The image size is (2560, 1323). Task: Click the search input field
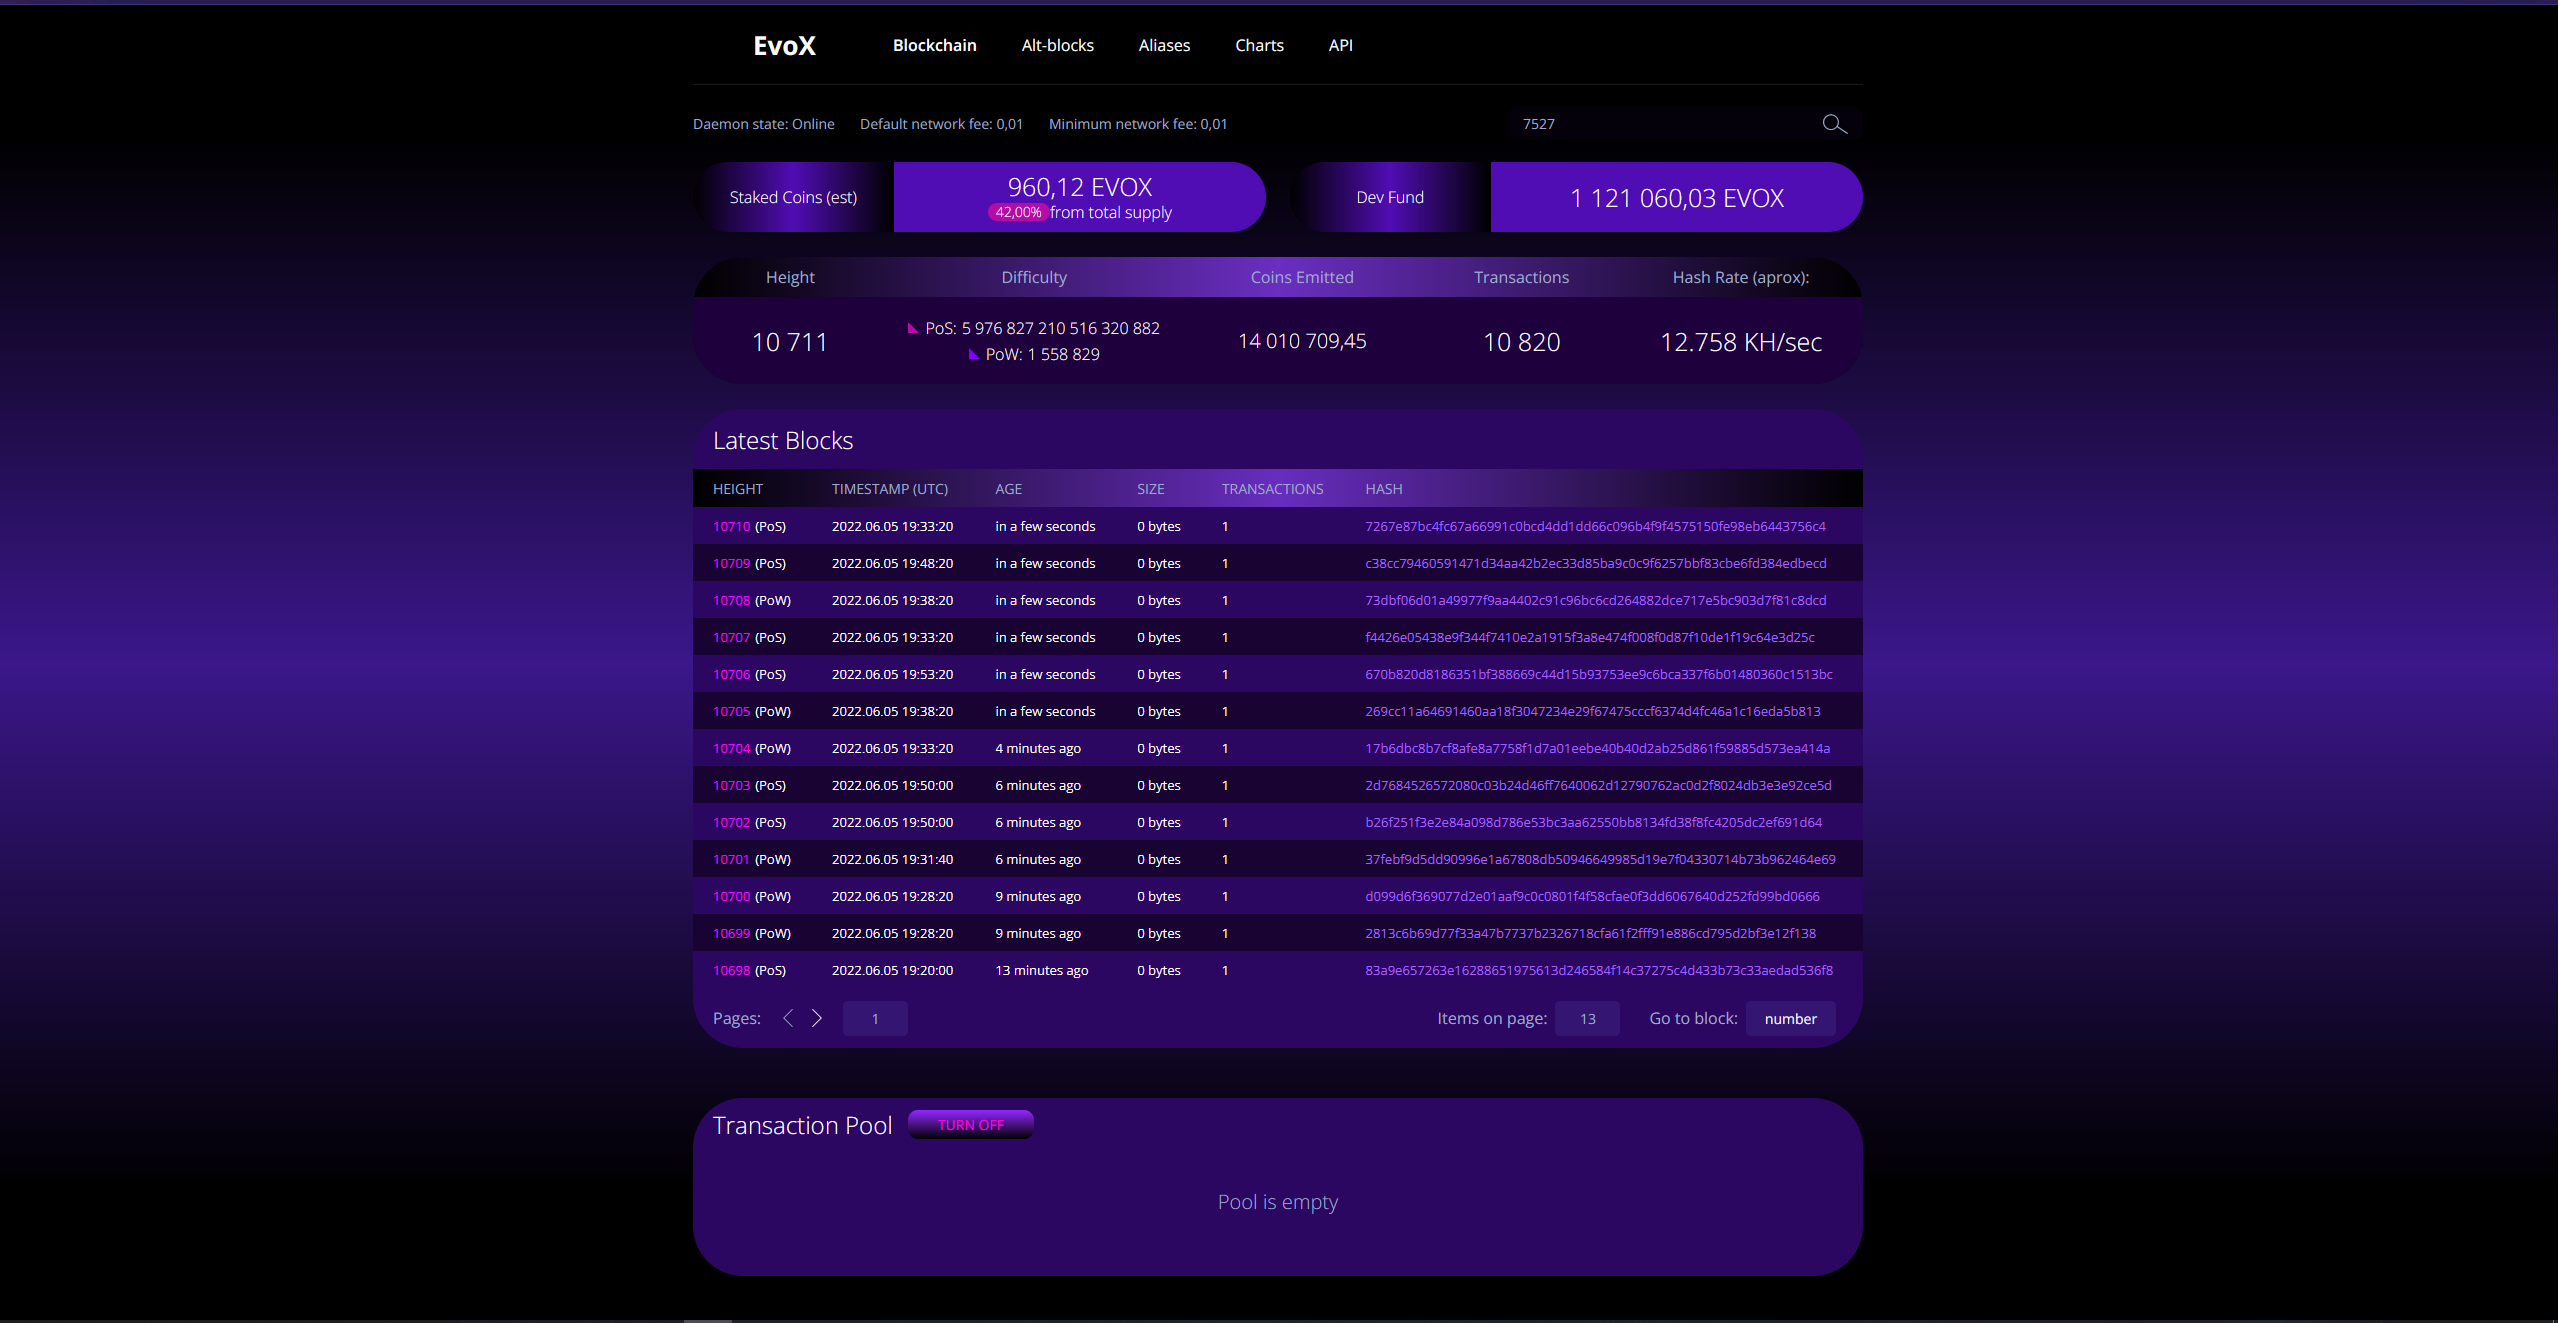(1660, 124)
